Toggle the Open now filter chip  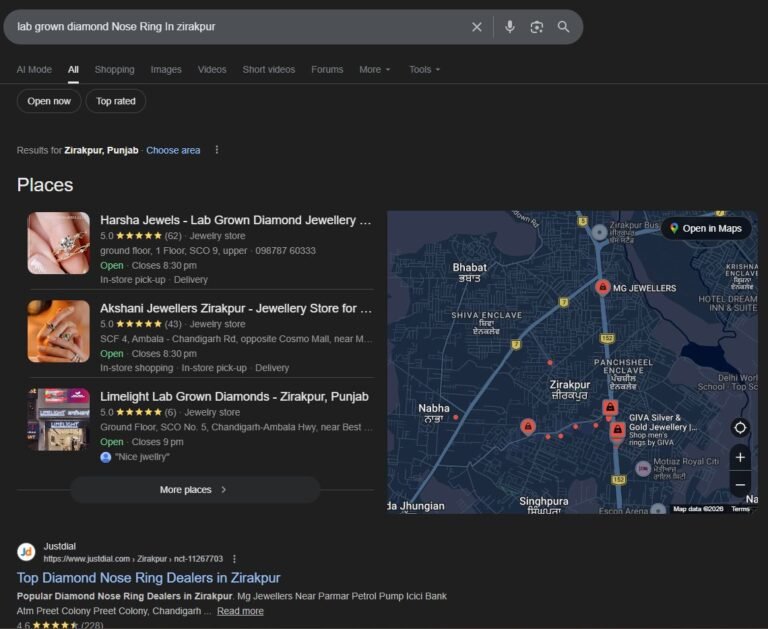pyautogui.click(x=49, y=101)
